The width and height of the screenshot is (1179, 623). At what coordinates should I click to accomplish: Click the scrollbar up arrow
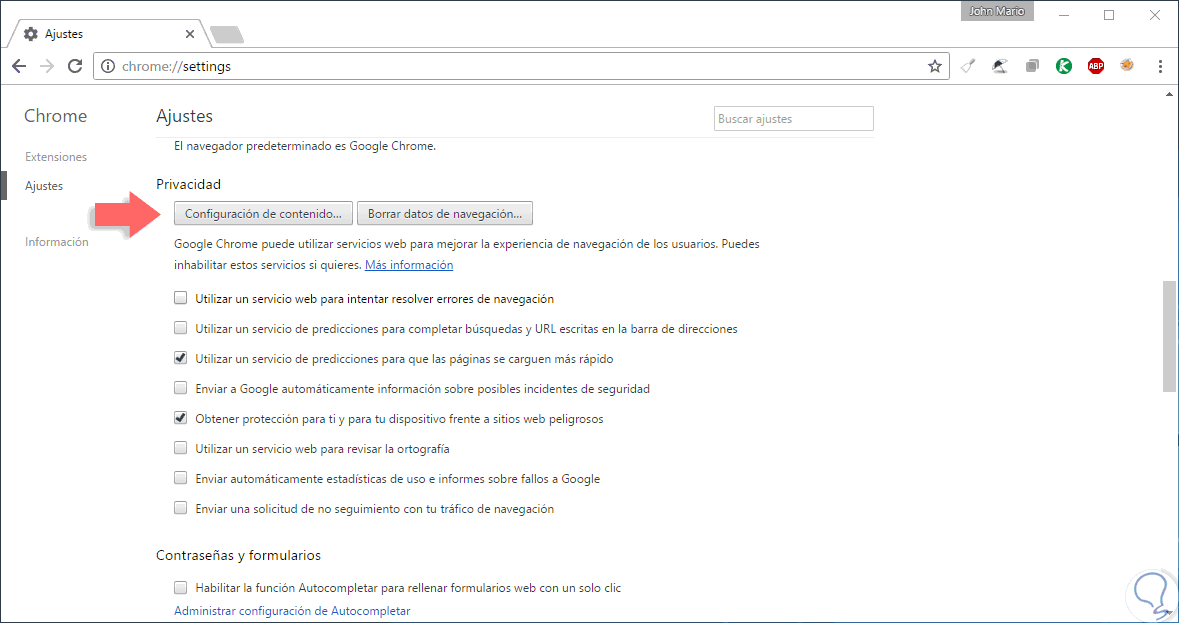pyautogui.click(x=1169, y=93)
